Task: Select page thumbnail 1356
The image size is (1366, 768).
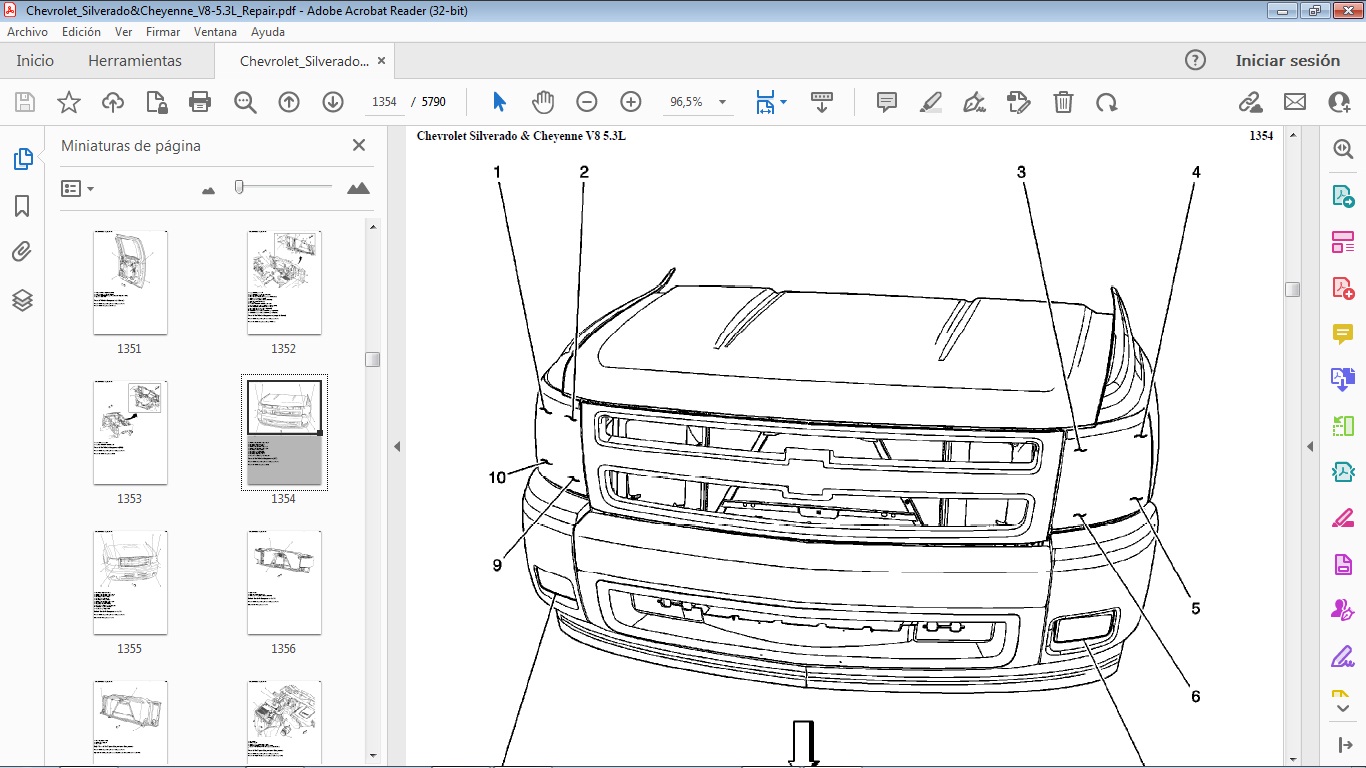Action: [284, 582]
